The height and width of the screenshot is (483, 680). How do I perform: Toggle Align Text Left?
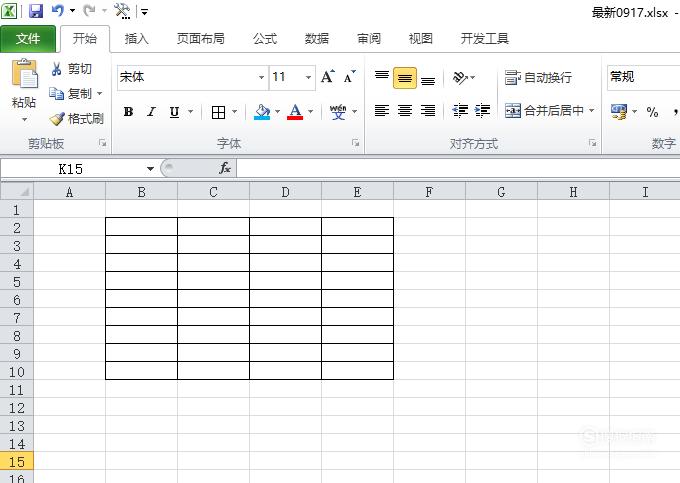[x=382, y=111]
